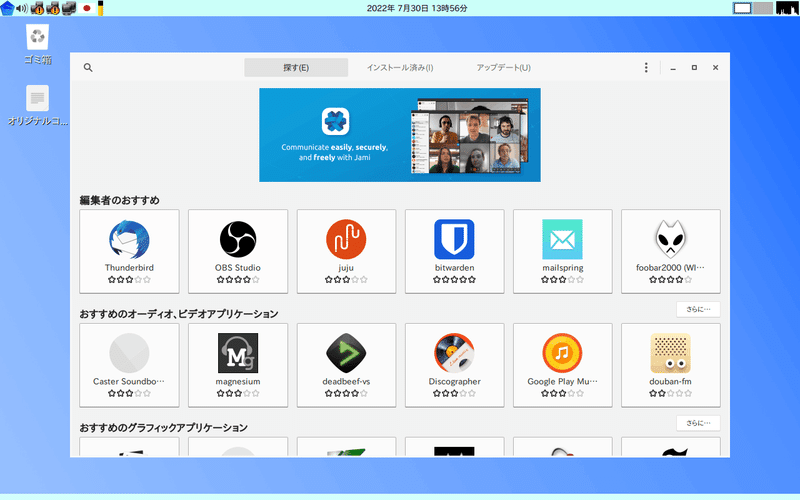This screenshot has width=800, height=500.
Task: Open the Google Play Music icon
Action: click(562, 353)
